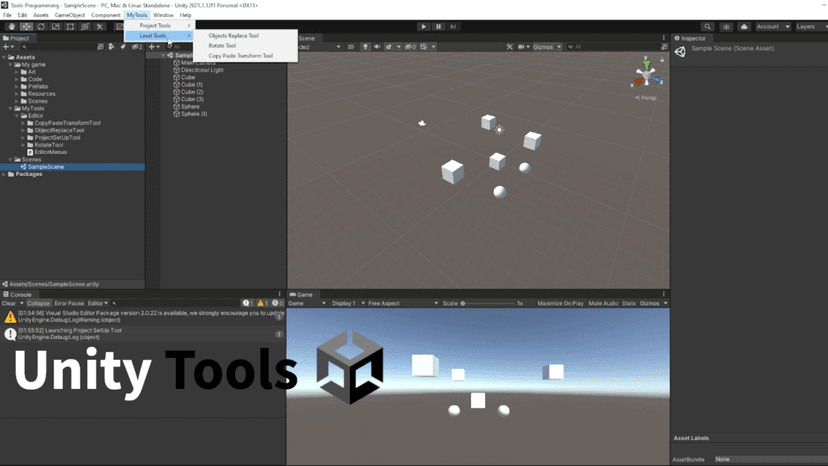Select the Rect tool in toolbar
The width and height of the screenshot is (828, 466).
pyautogui.click(x=70, y=26)
